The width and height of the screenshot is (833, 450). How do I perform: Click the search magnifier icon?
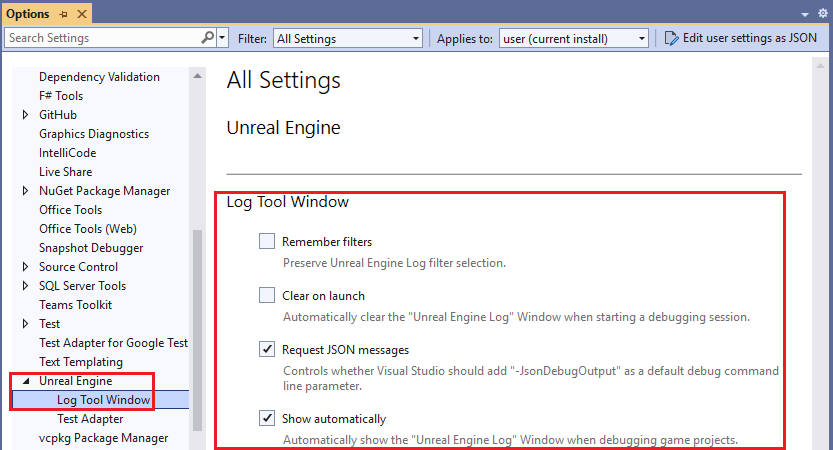(208, 38)
